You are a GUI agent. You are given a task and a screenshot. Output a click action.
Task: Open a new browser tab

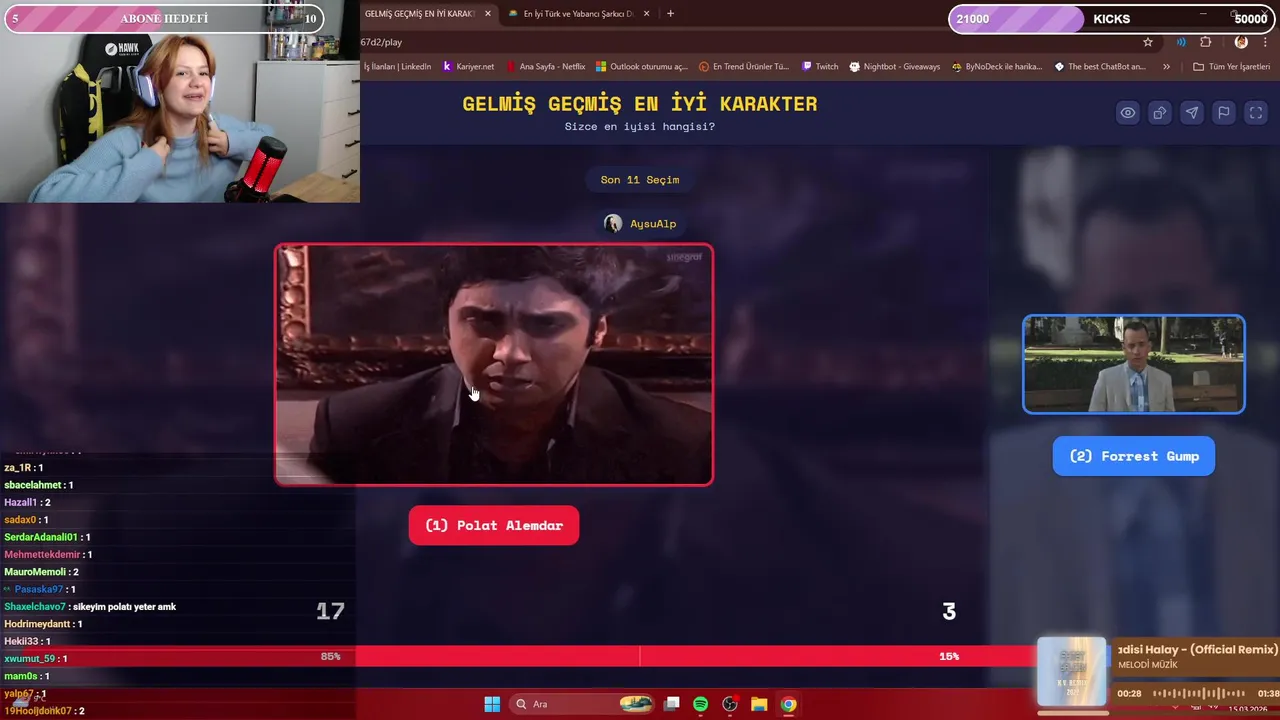pos(670,14)
